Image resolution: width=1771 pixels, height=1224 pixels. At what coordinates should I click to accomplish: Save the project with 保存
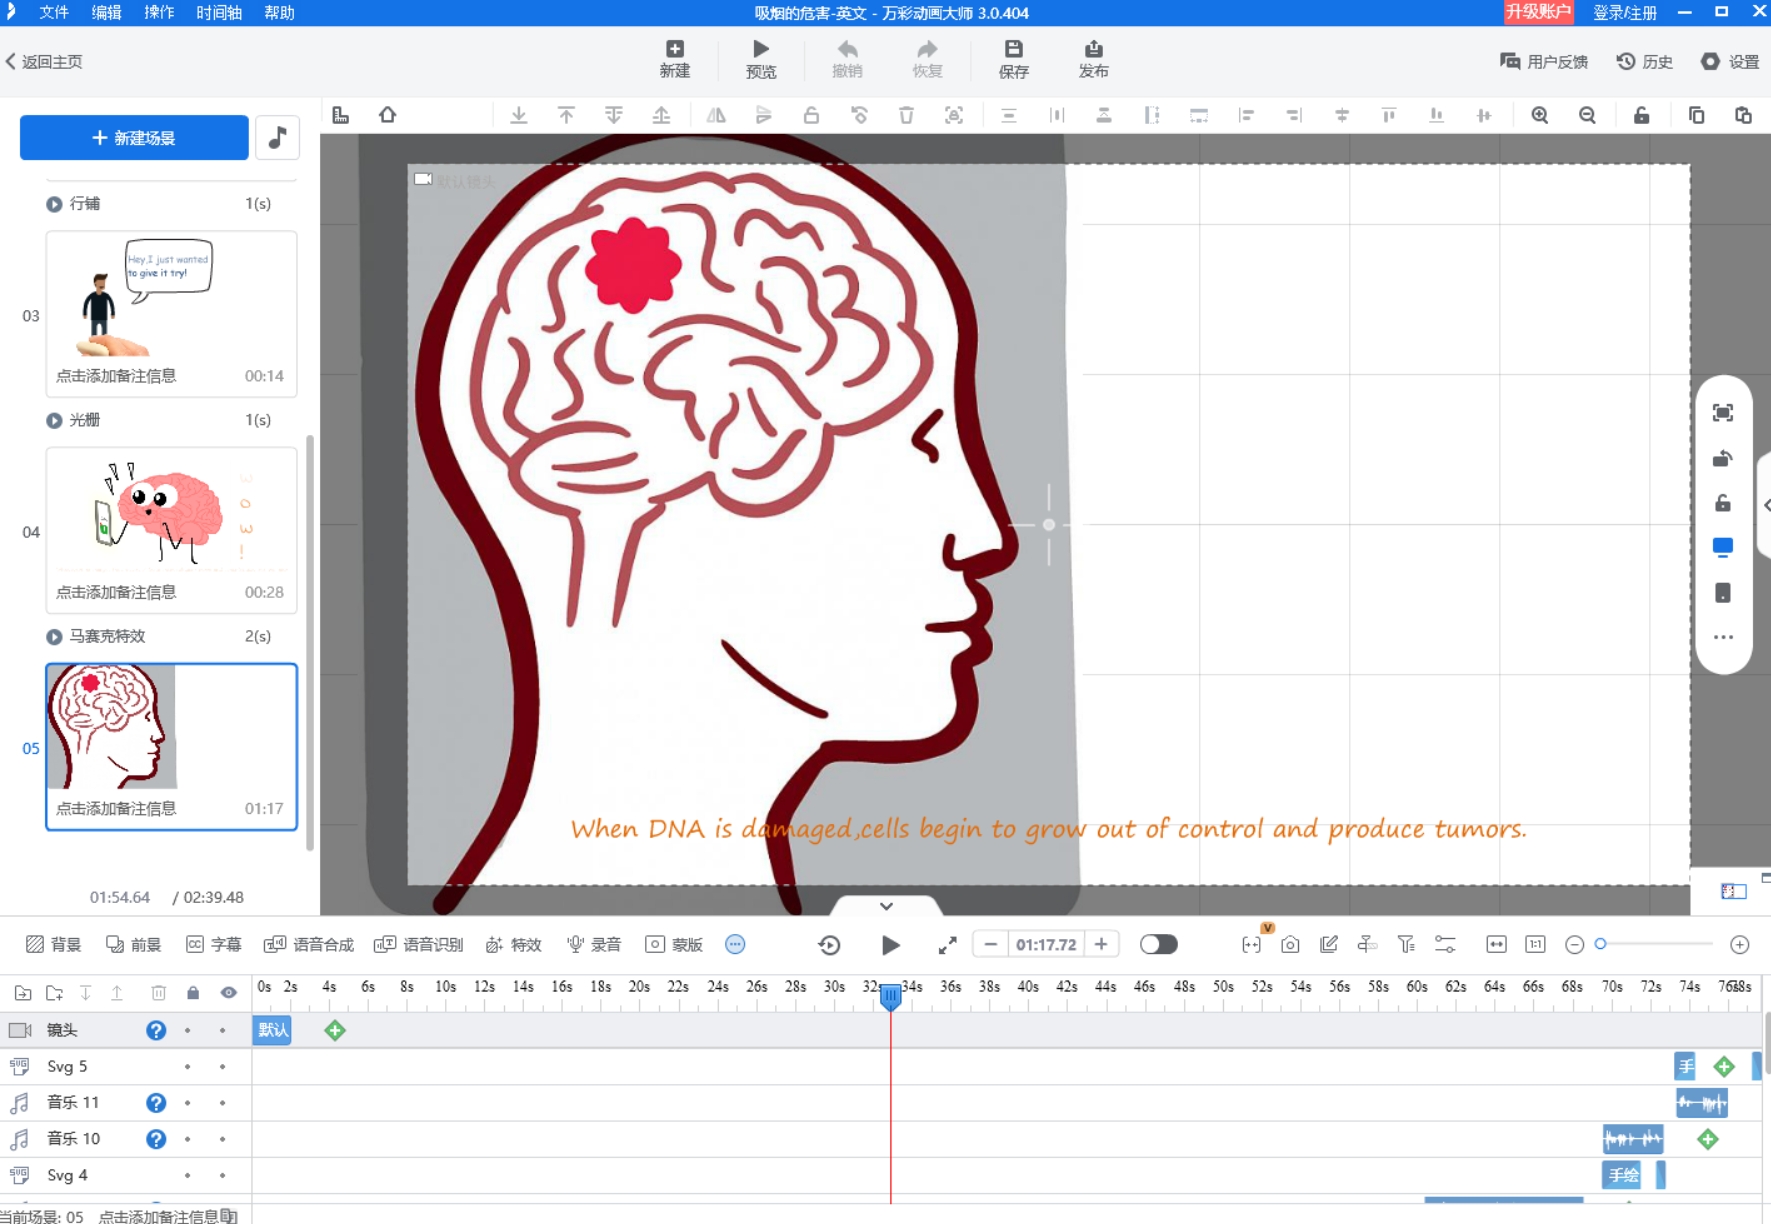coord(1013,59)
